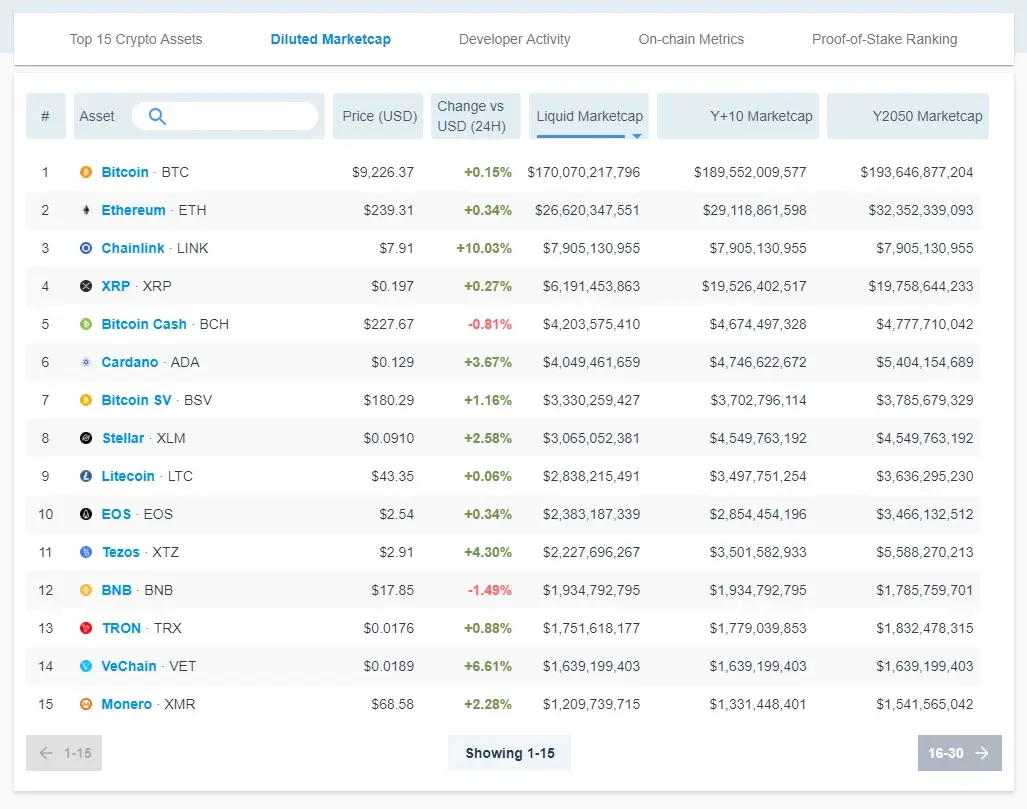Click the left arrow next to 1-15
This screenshot has height=809, width=1027.
pyautogui.click(x=46, y=753)
